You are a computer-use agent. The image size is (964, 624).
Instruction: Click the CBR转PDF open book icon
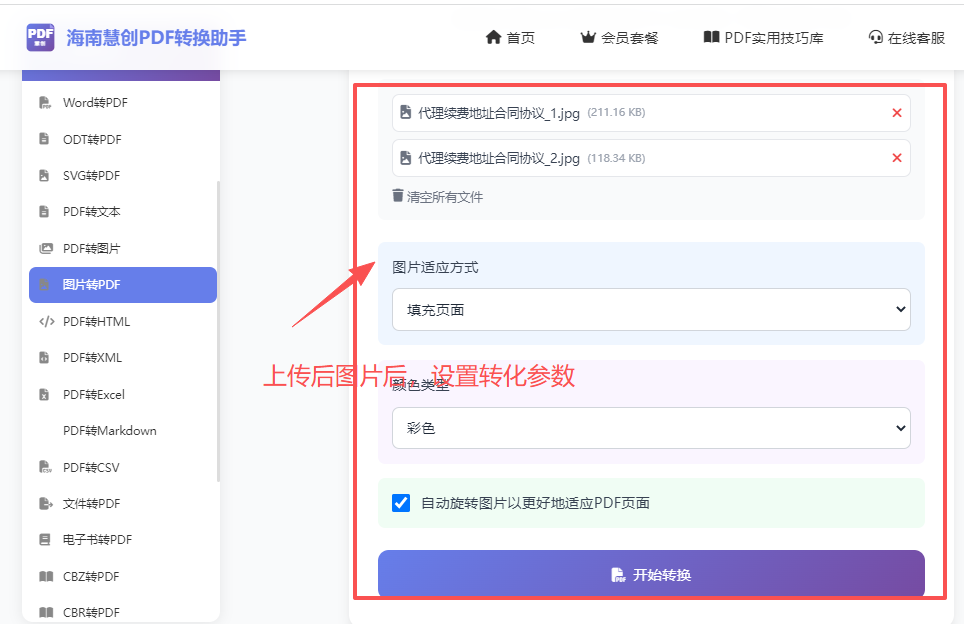(x=46, y=612)
